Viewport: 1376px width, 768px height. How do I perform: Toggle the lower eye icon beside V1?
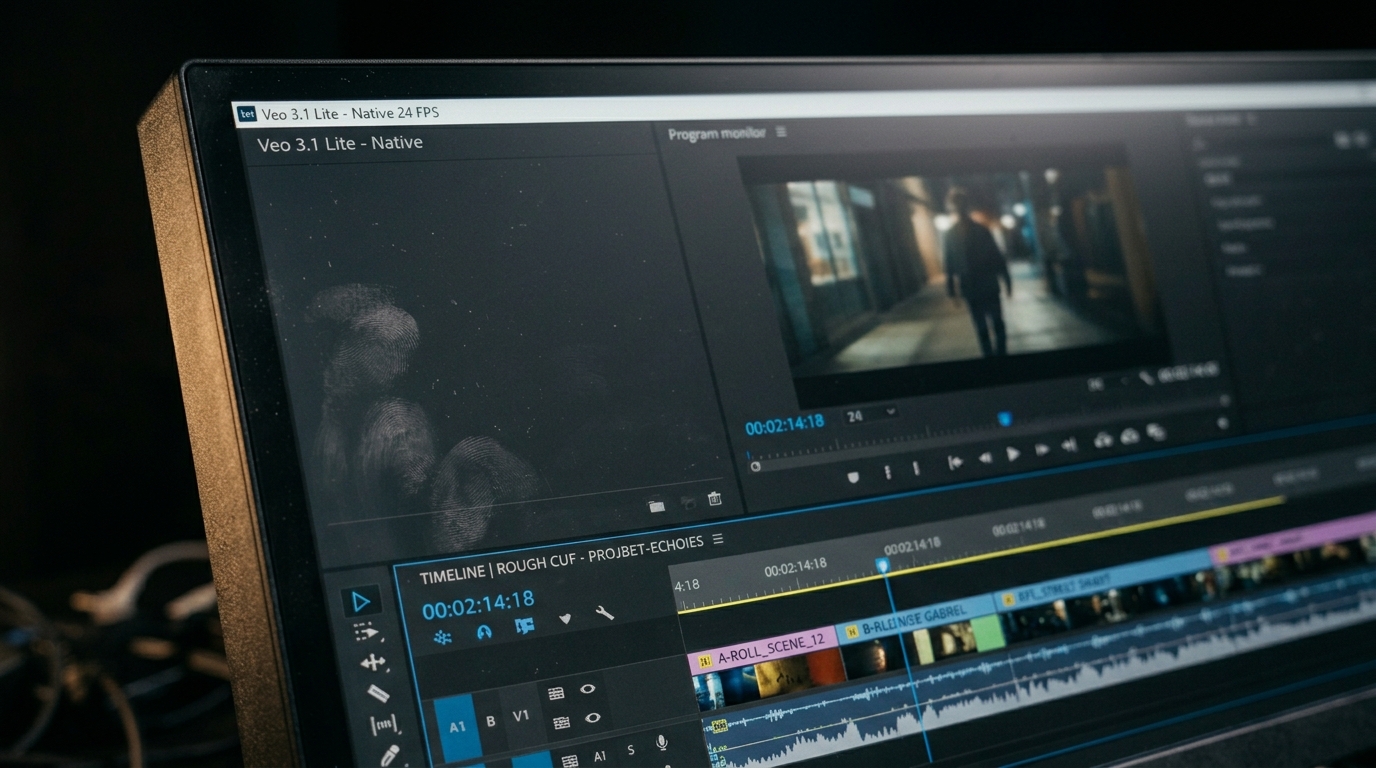click(592, 718)
